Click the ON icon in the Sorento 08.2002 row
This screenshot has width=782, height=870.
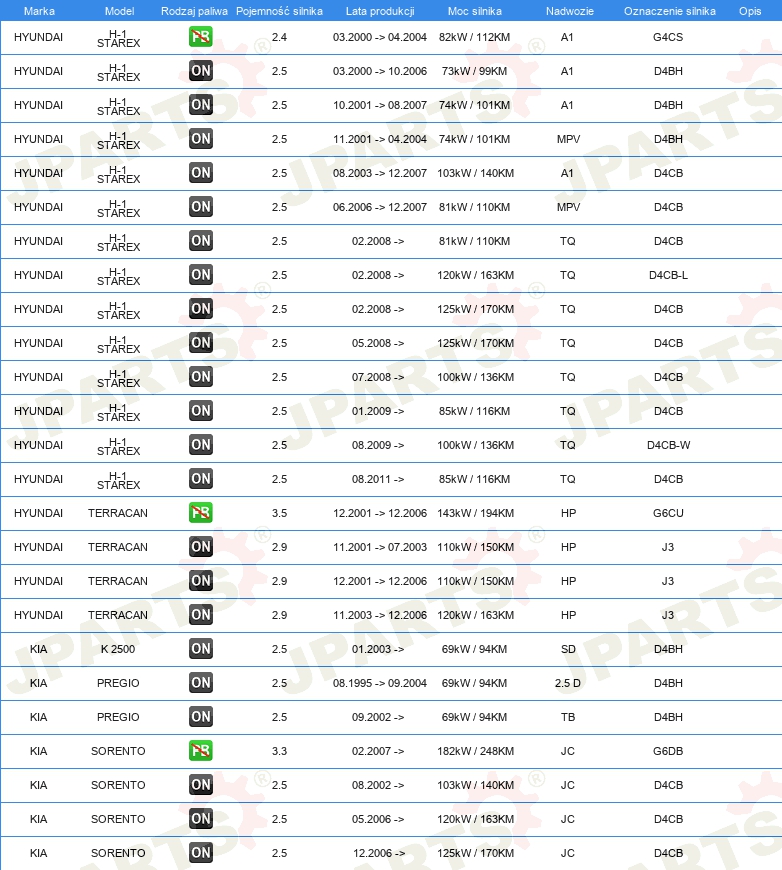(200, 785)
